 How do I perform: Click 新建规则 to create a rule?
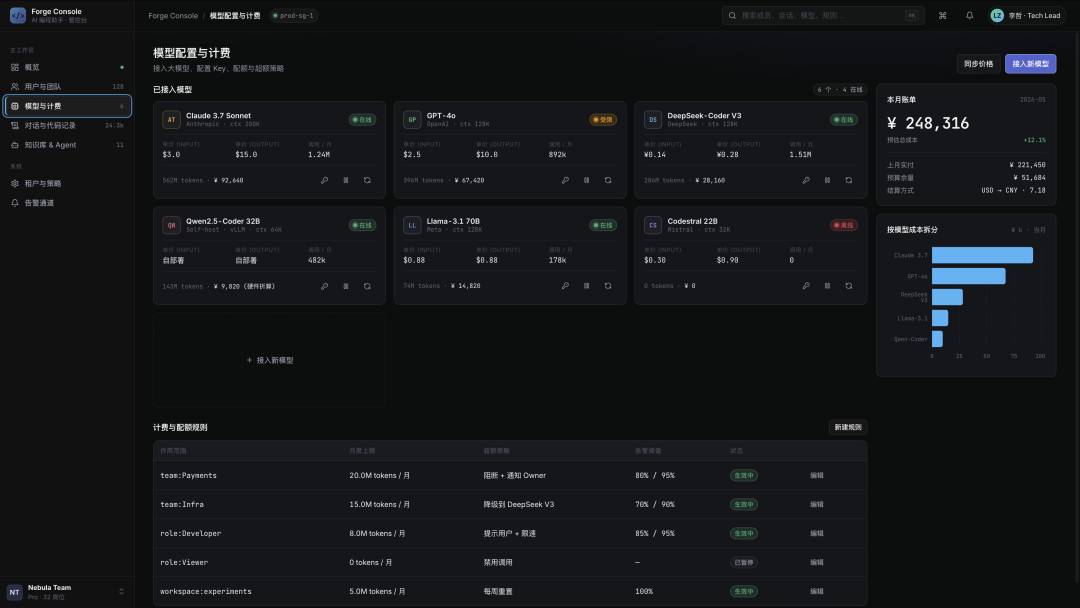click(848, 428)
